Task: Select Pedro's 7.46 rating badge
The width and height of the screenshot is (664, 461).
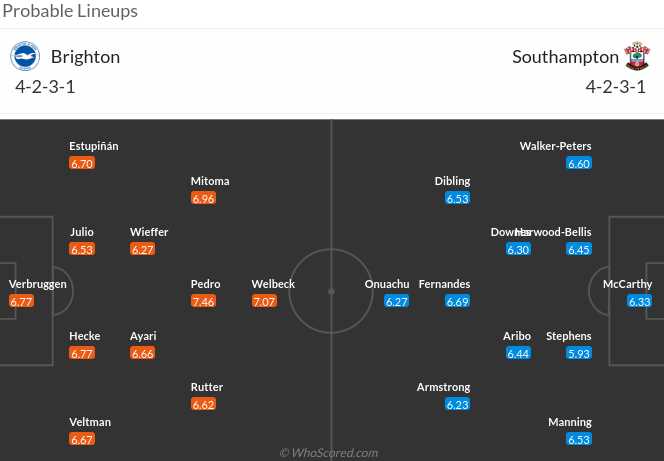Action: click(203, 301)
